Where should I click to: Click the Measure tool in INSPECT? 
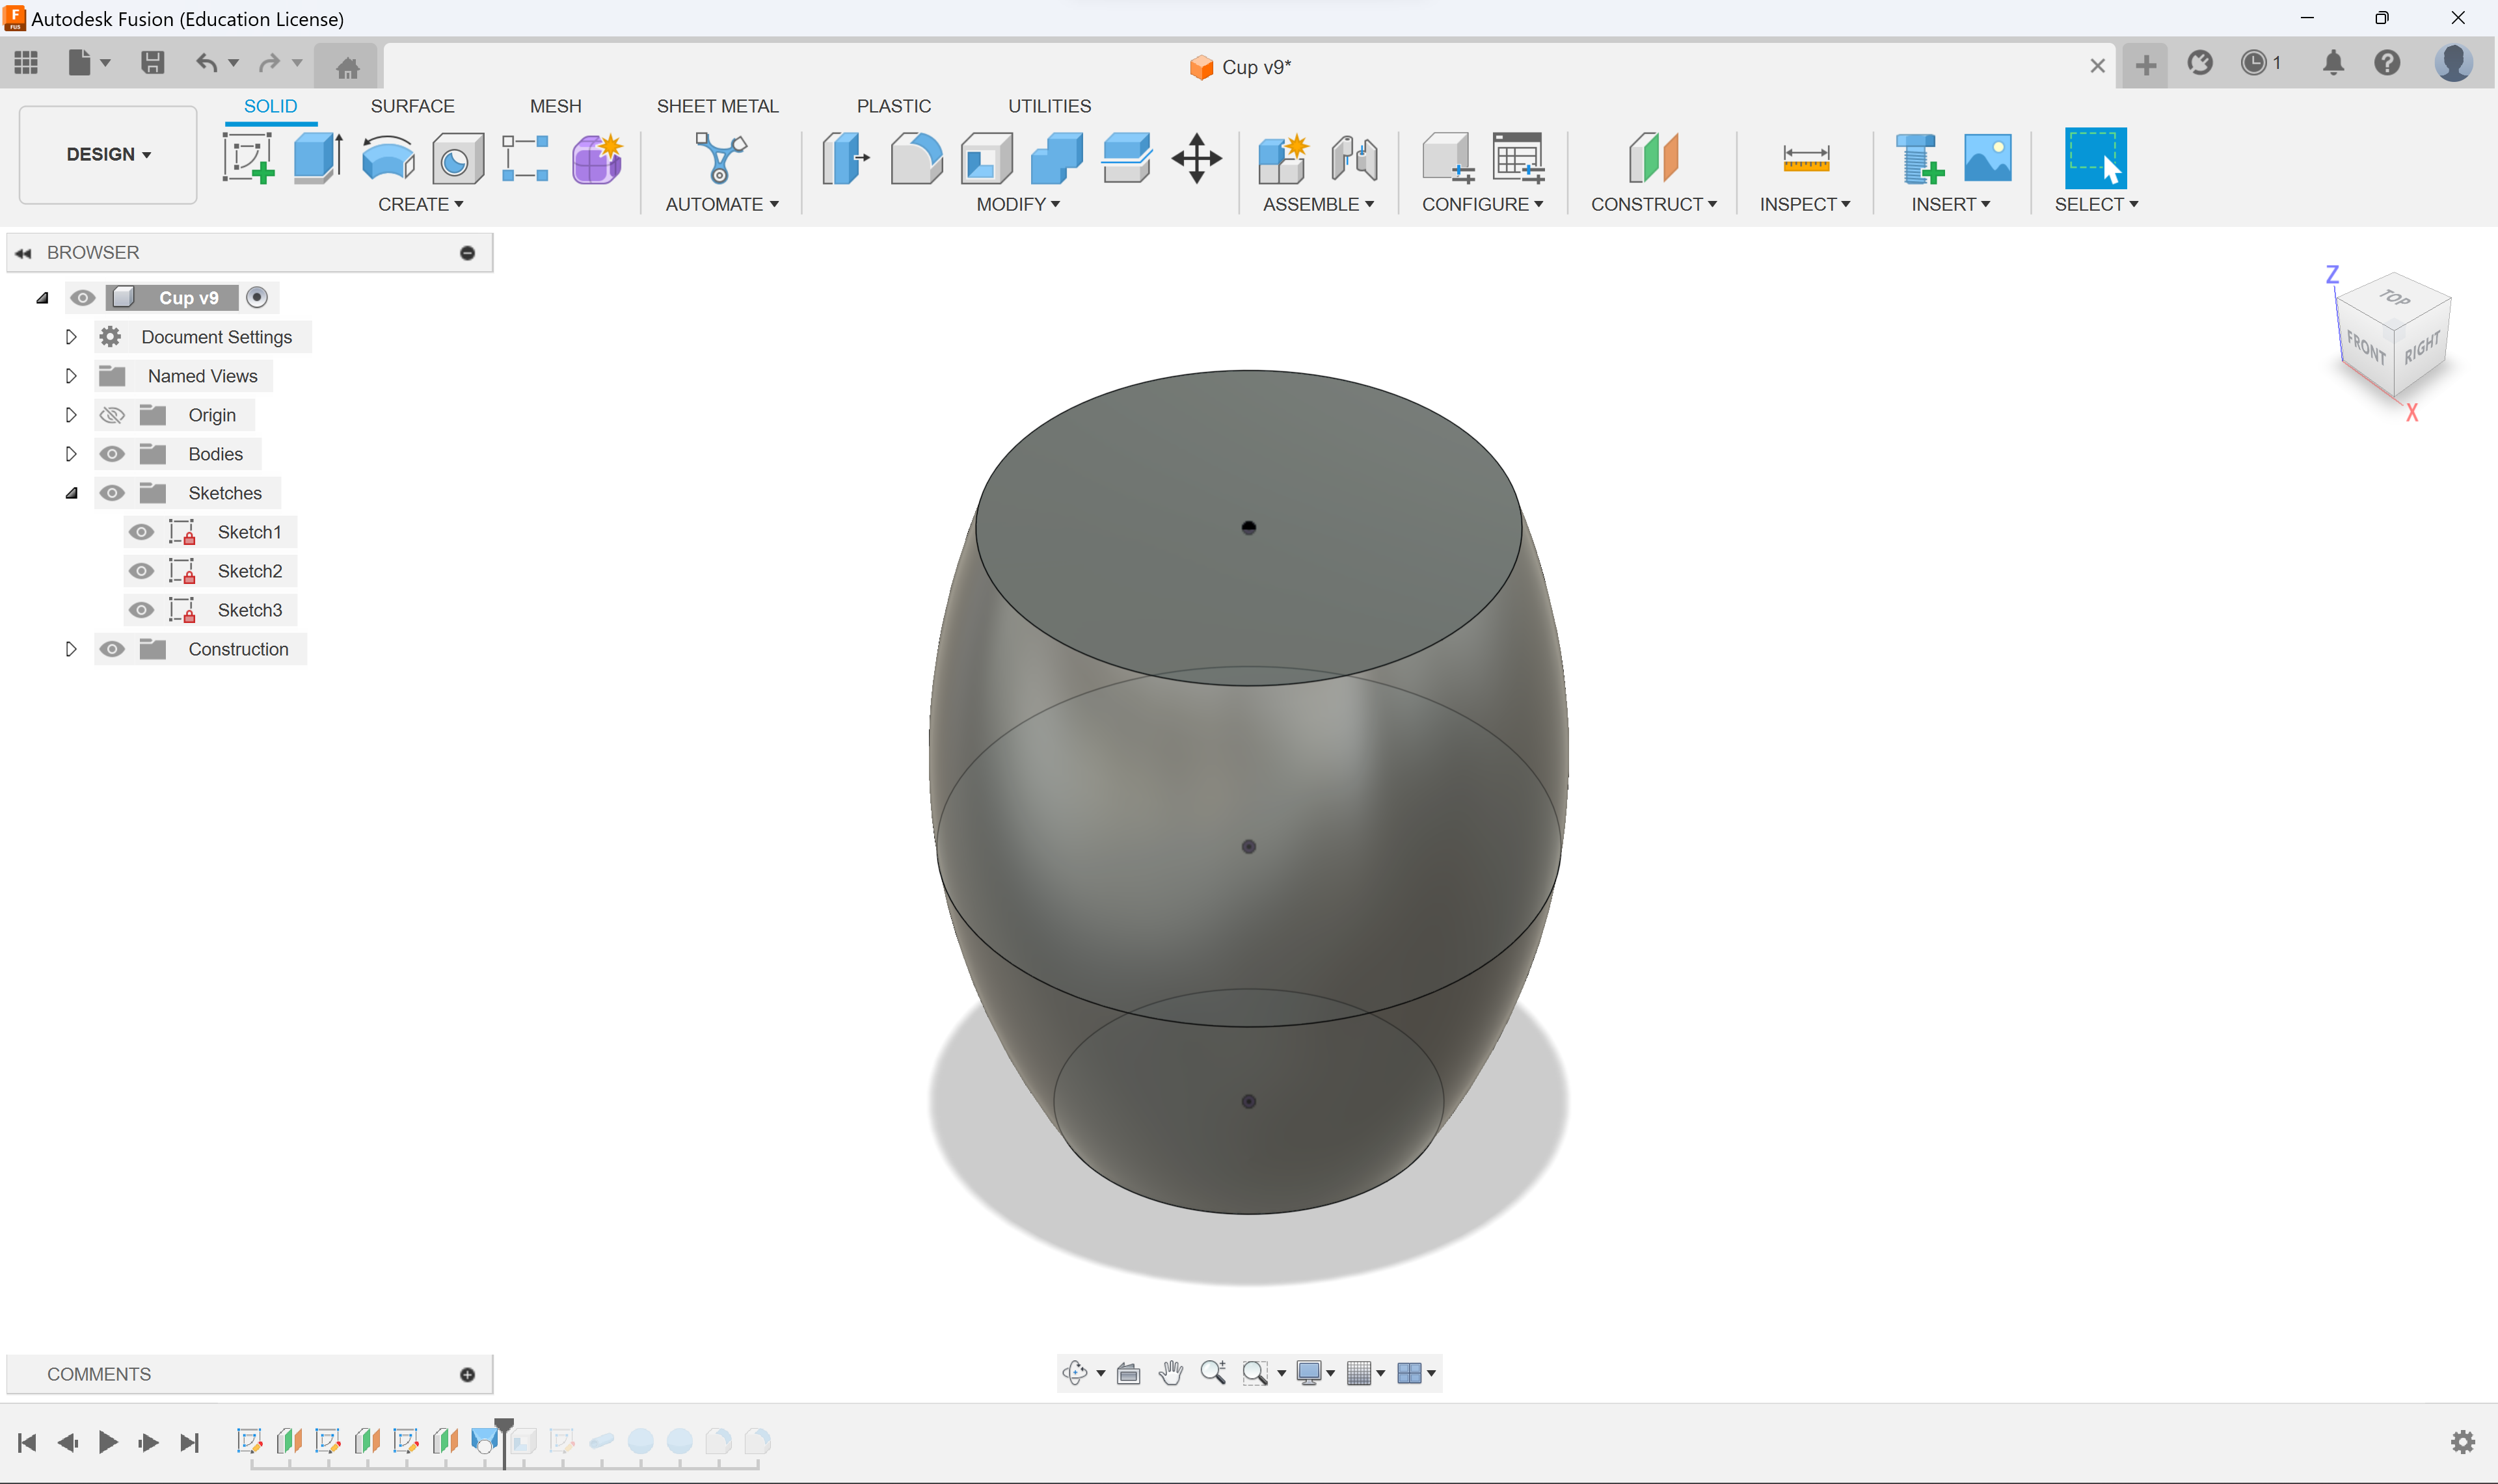click(x=1805, y=157)
